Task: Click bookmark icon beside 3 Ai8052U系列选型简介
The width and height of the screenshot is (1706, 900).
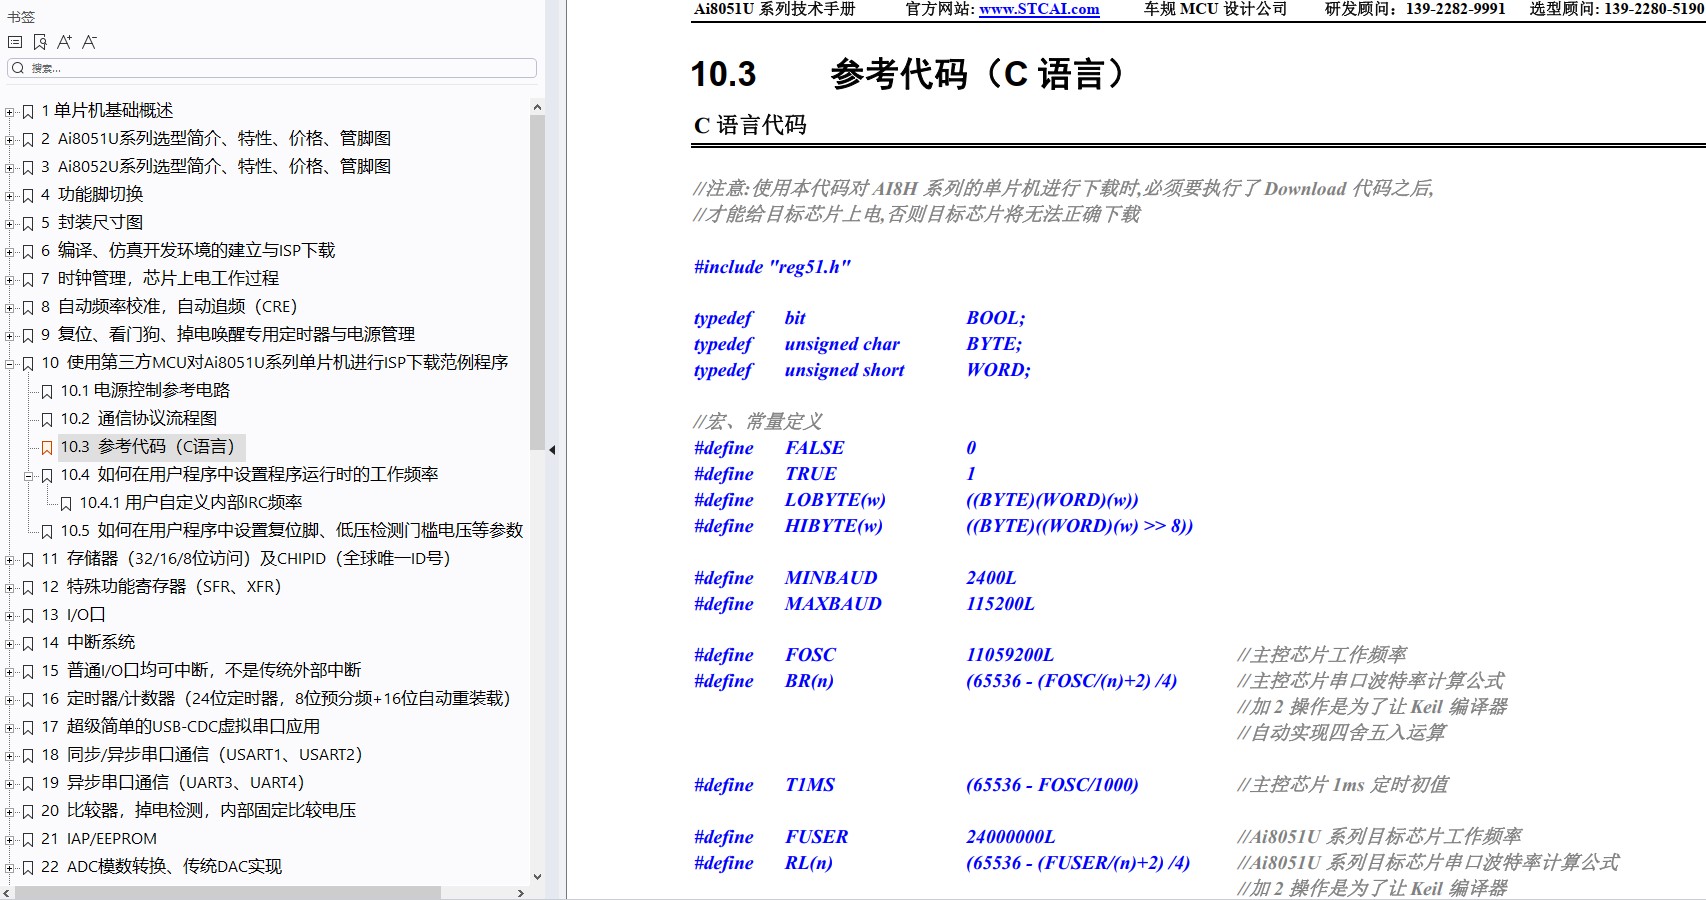Action: [x=28, y=167]
